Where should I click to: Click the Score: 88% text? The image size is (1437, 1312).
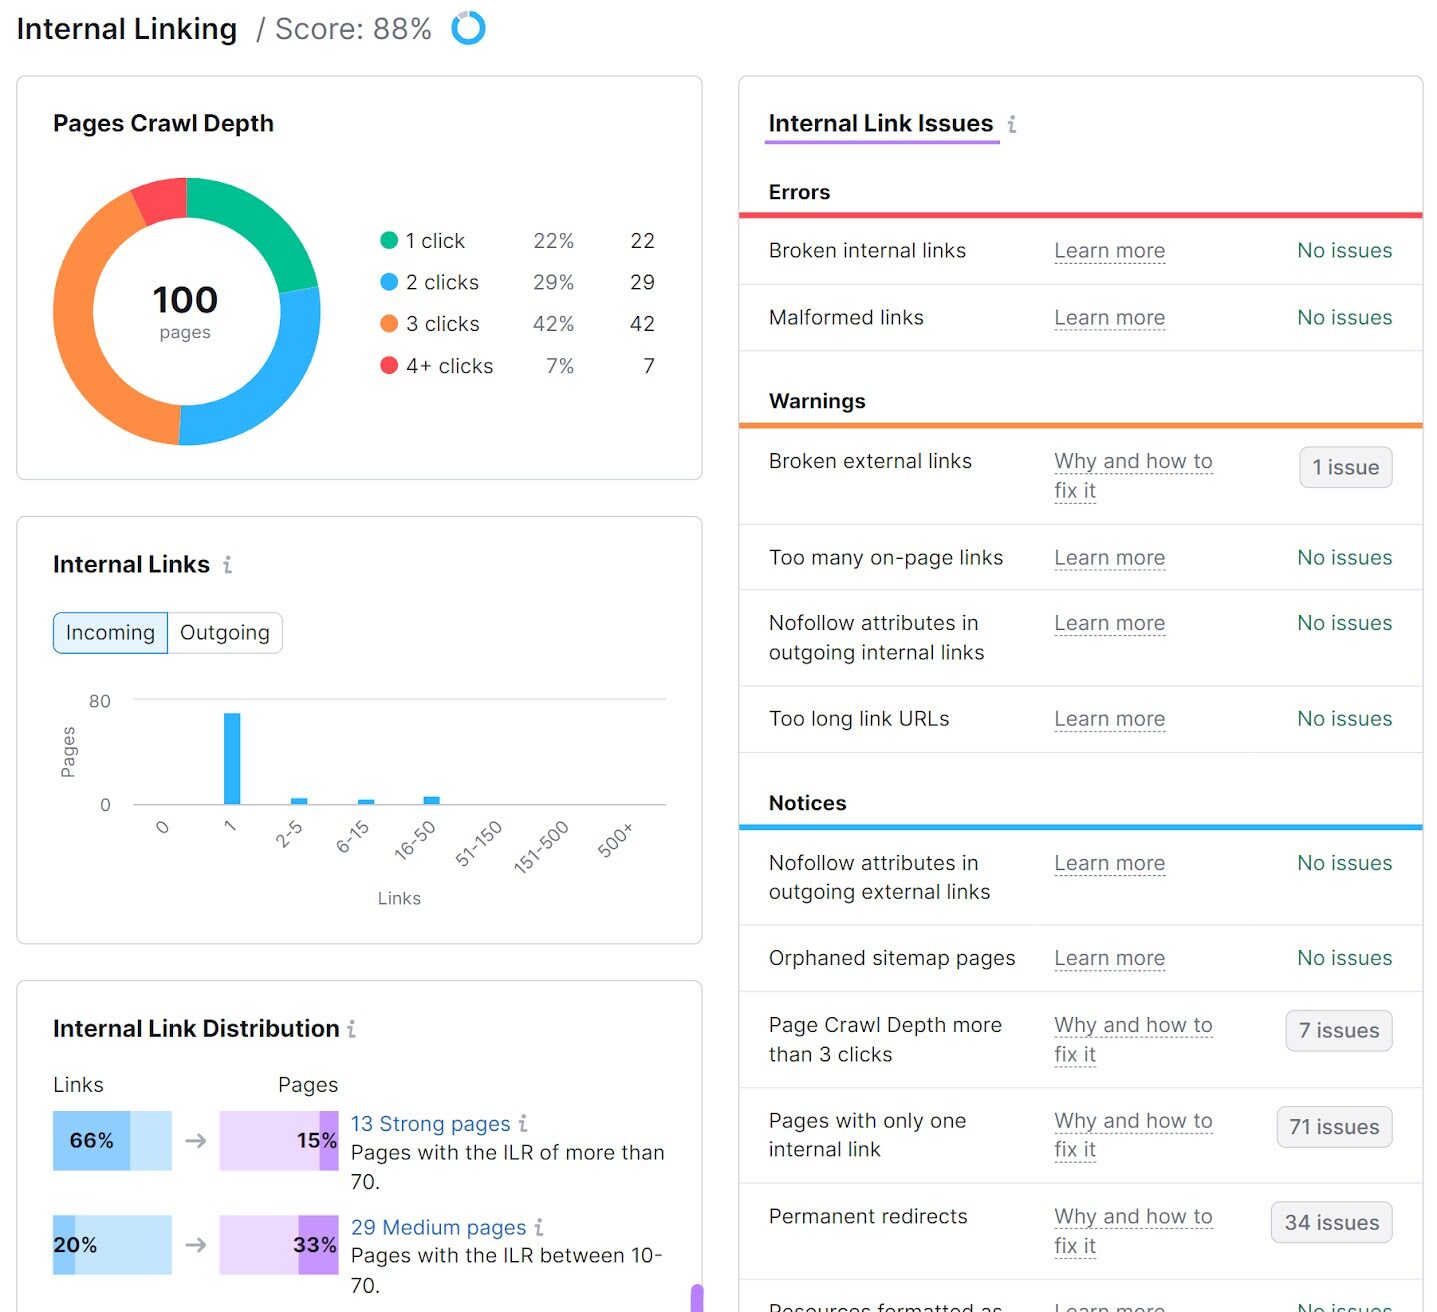tap(353, 29)
